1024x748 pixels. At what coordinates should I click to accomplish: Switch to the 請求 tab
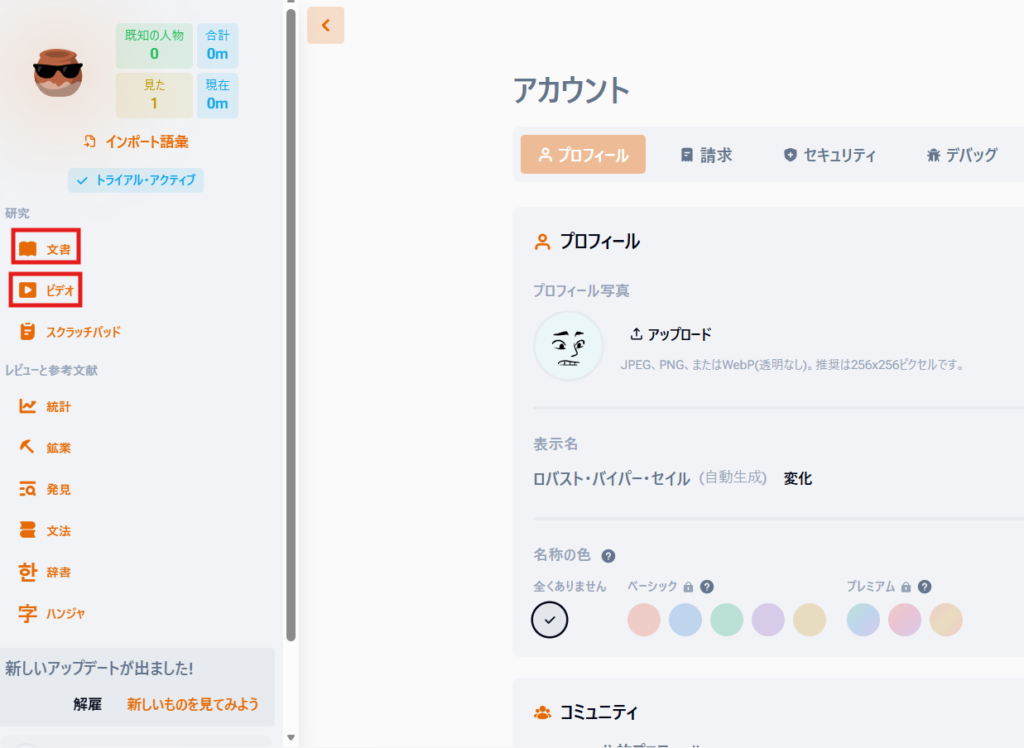point(706,155)
